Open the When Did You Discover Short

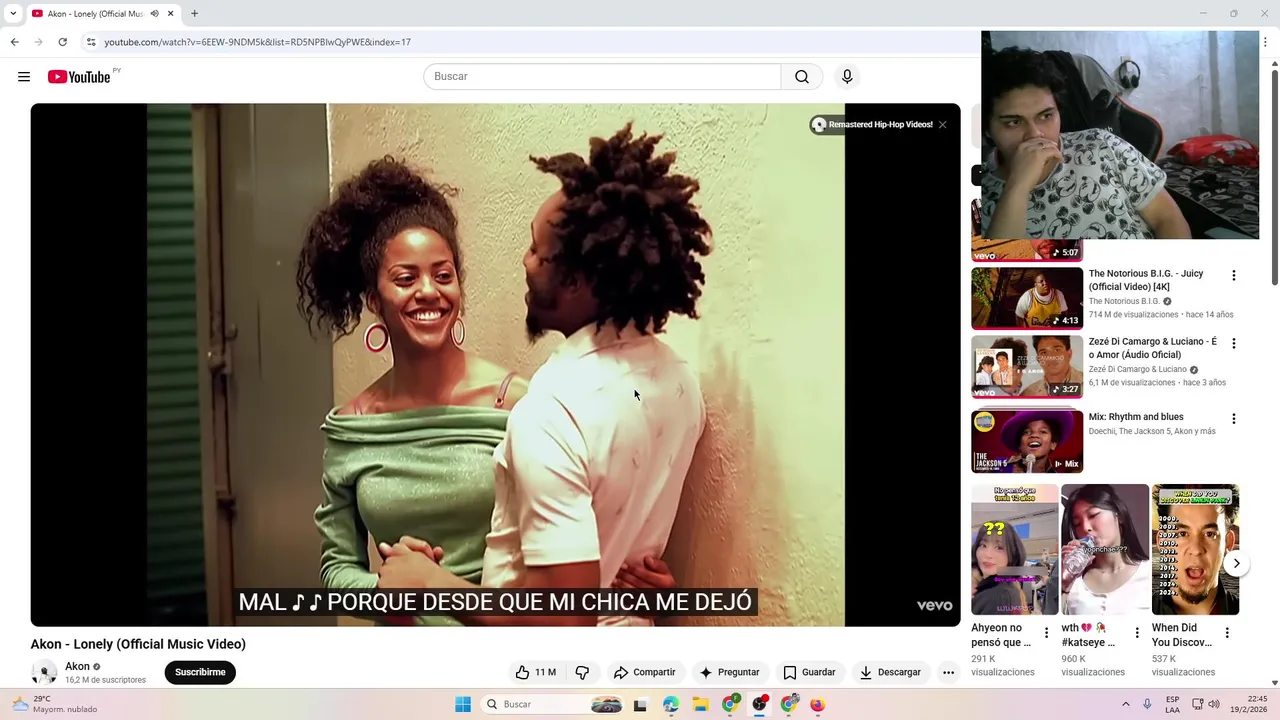(1195, 550)
